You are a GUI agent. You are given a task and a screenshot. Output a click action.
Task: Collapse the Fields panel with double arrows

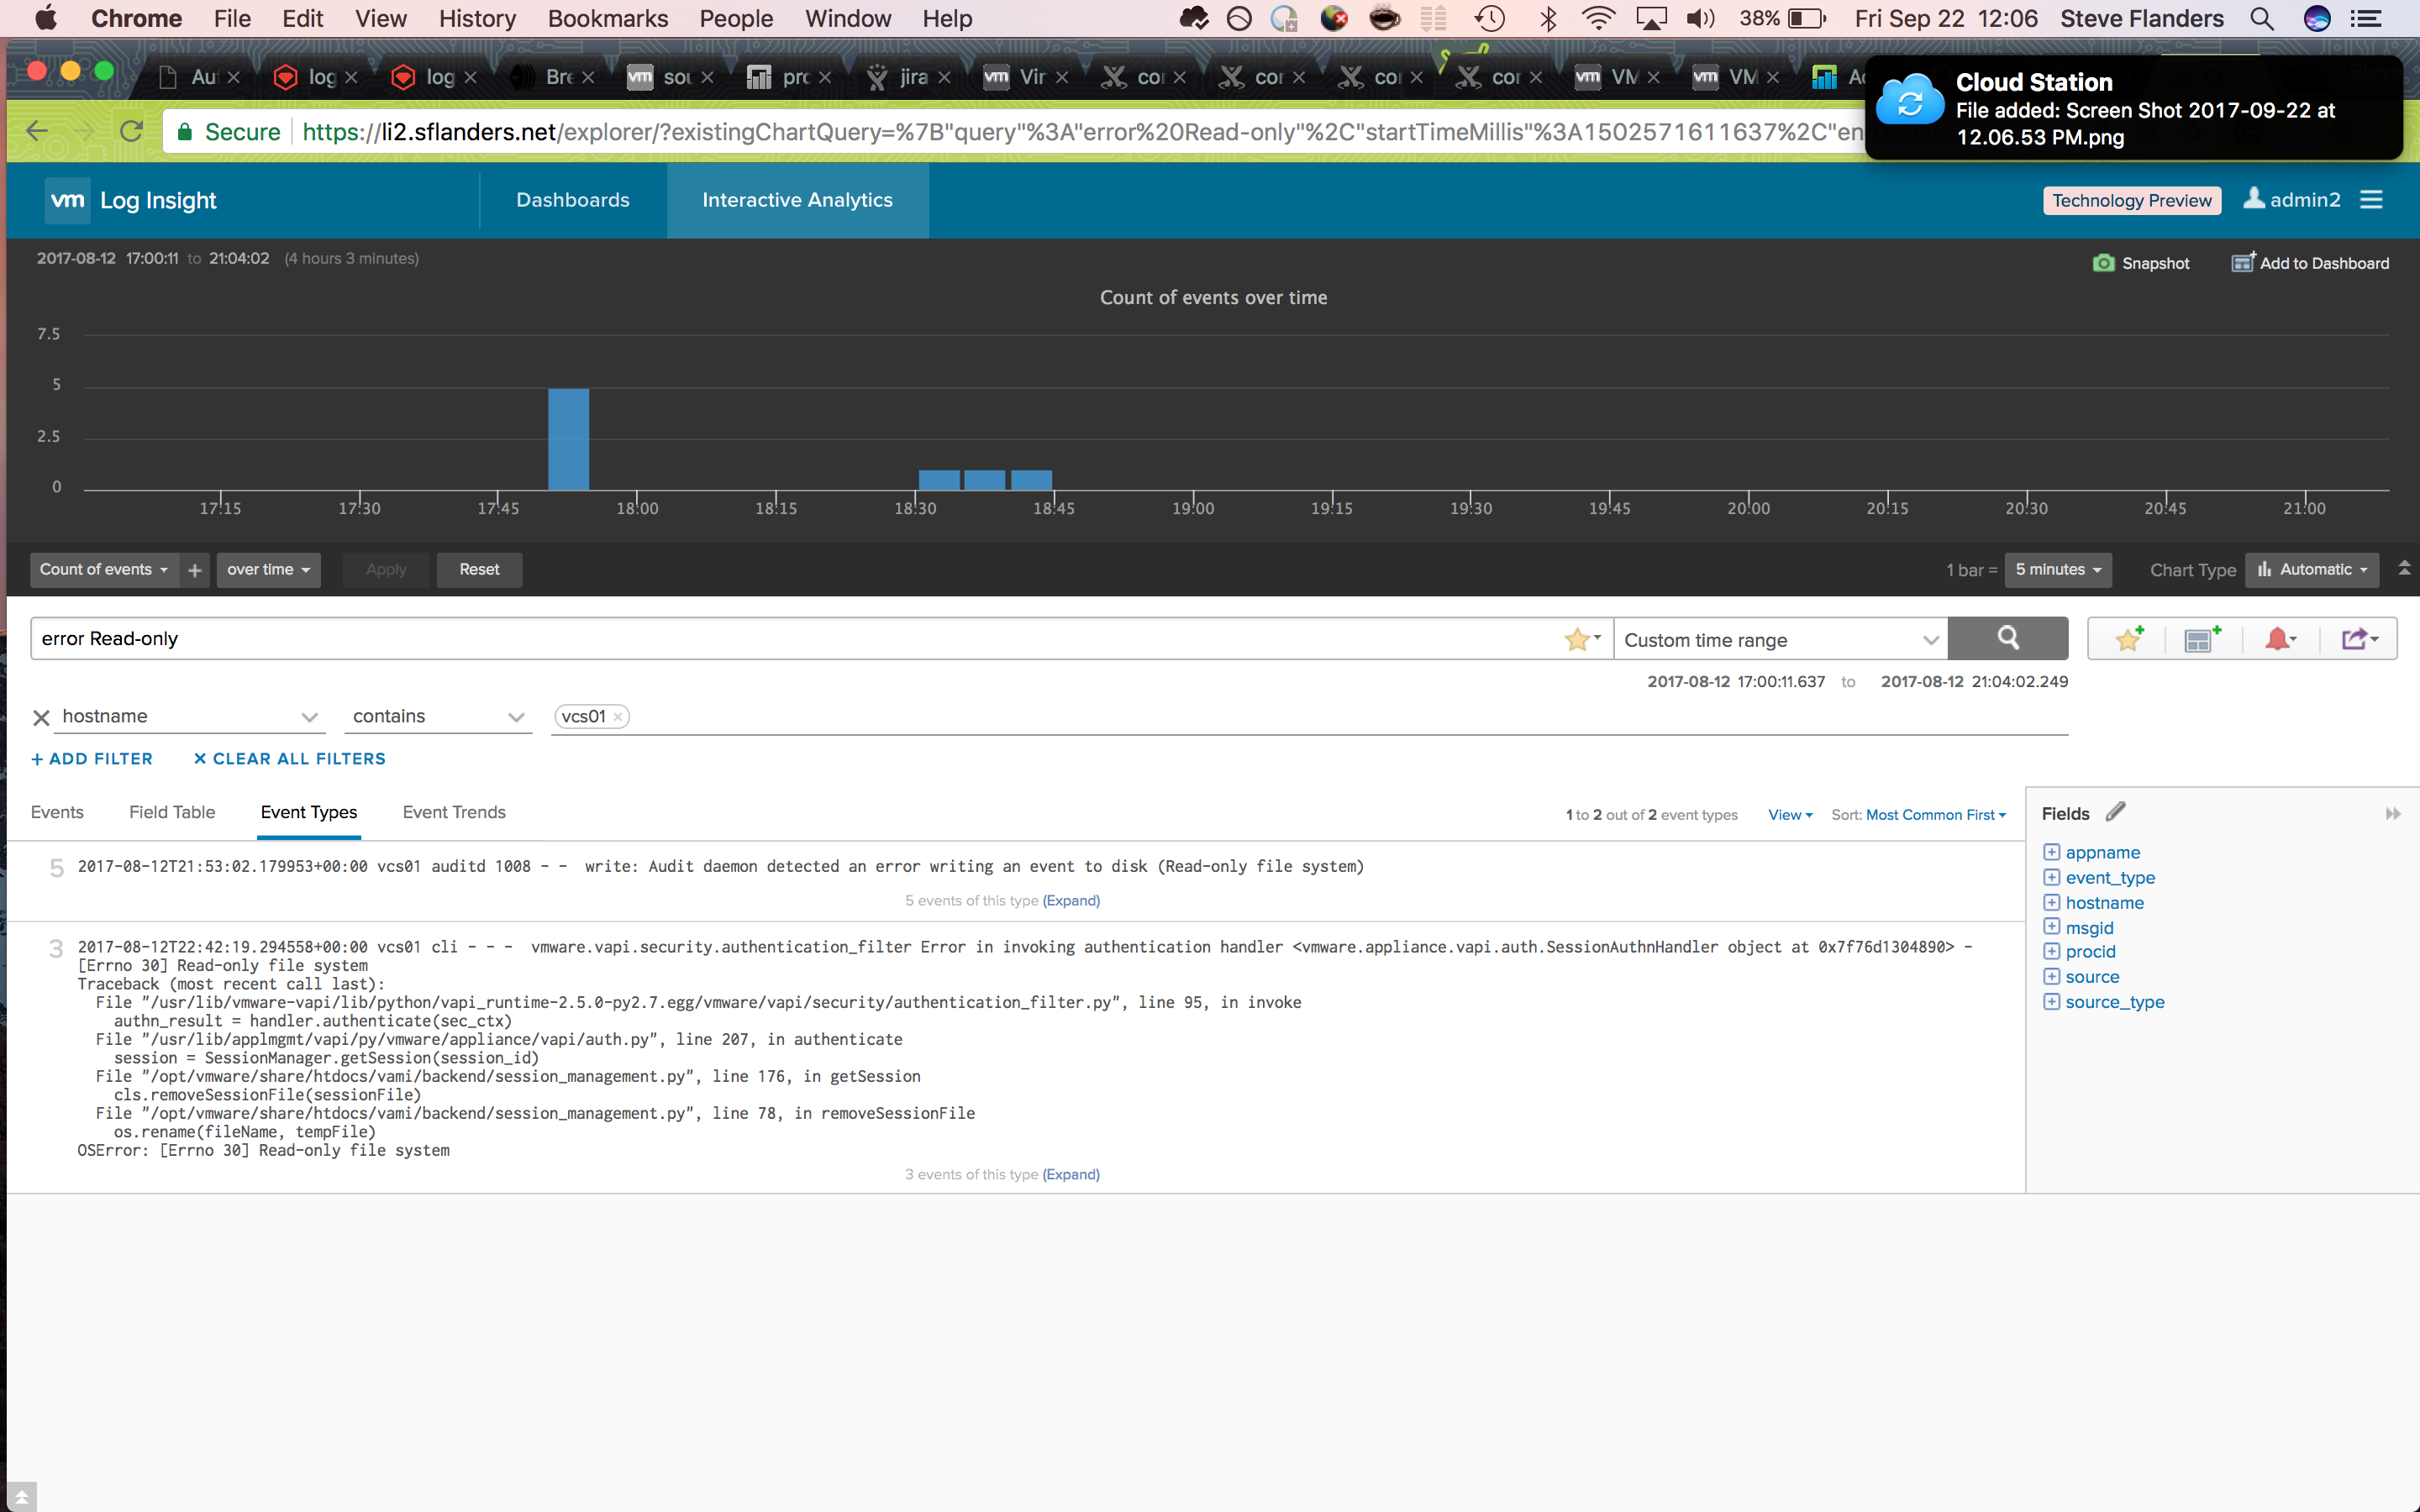[x=2392, y=814]
